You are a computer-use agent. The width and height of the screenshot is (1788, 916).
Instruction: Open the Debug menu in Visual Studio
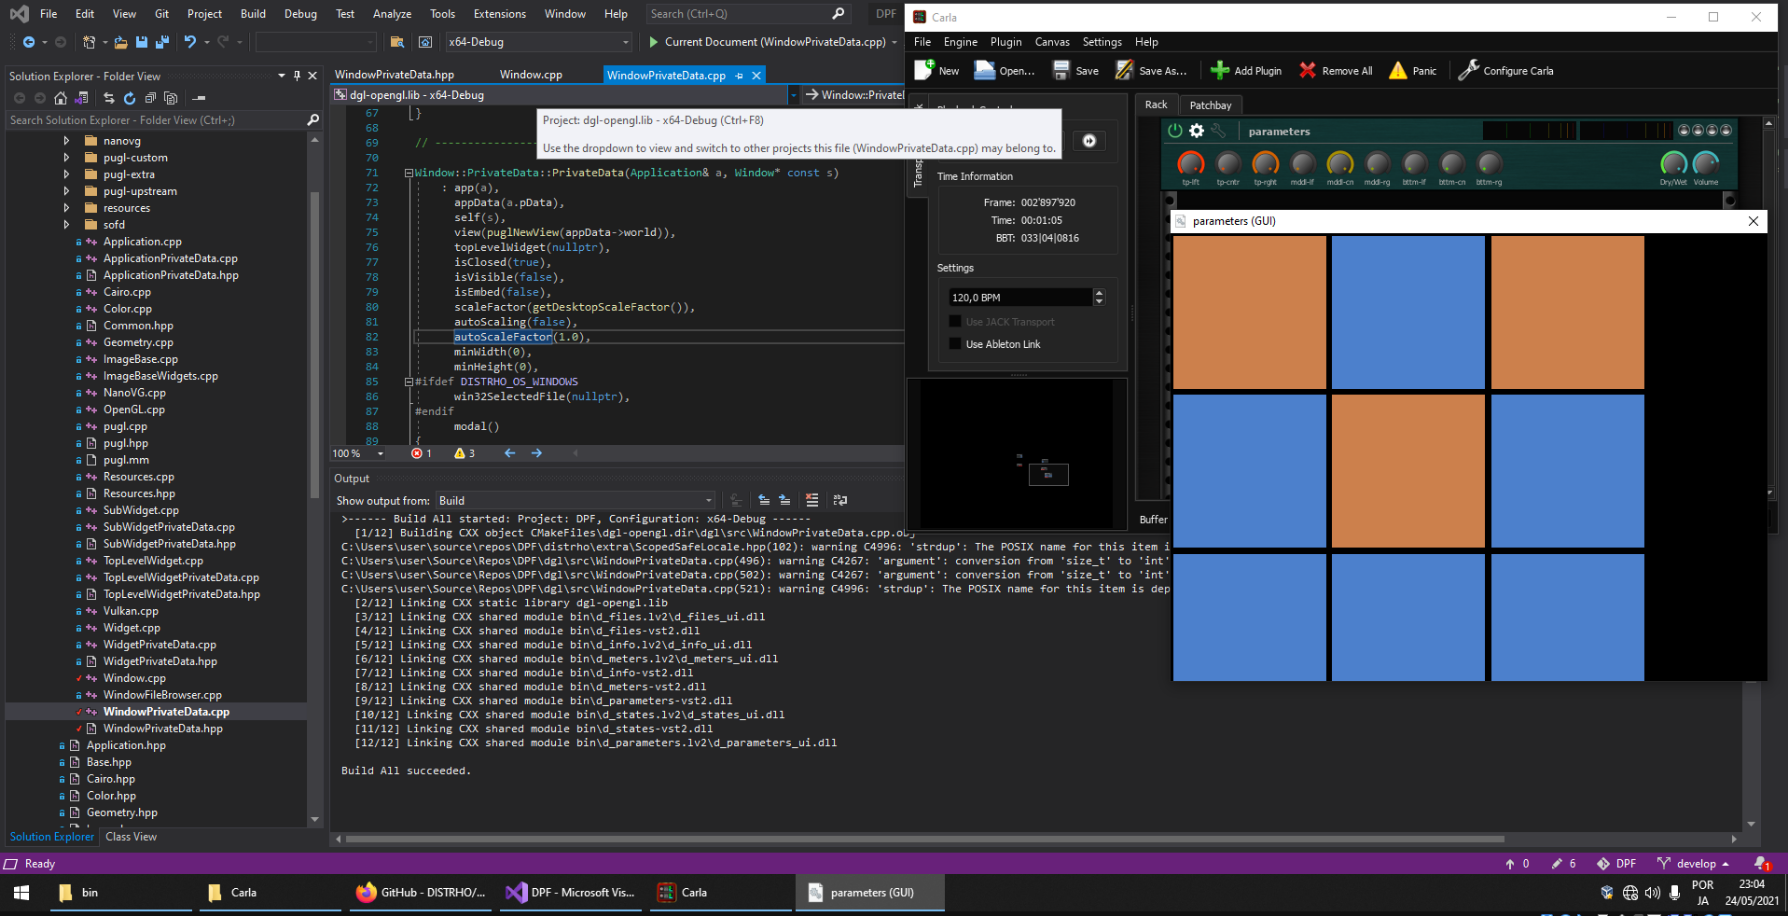tap(300, 14)
